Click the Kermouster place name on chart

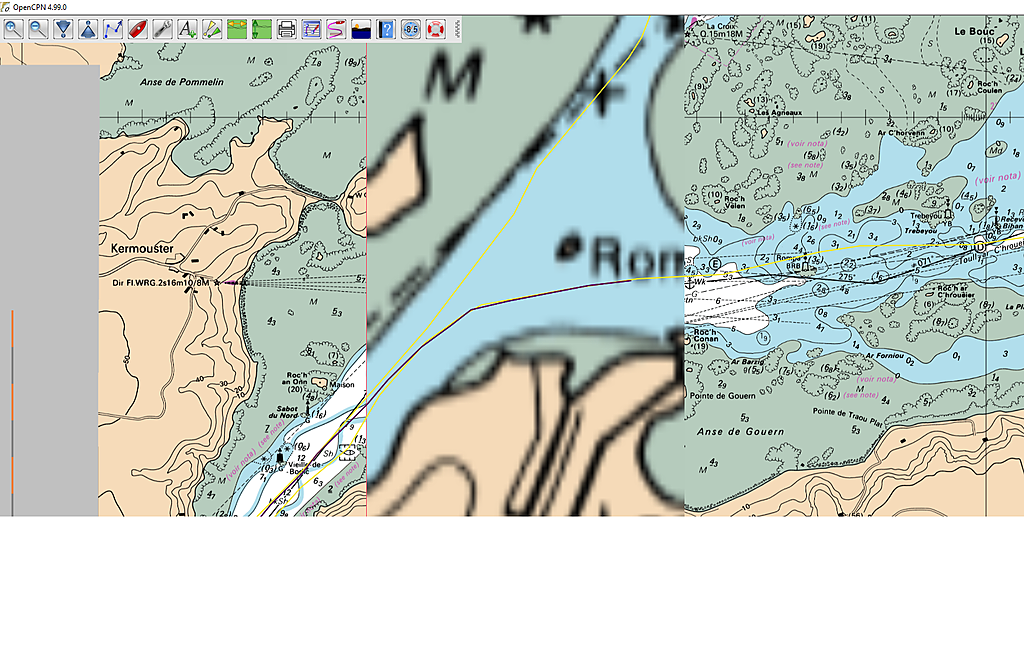tap(142, 249)
